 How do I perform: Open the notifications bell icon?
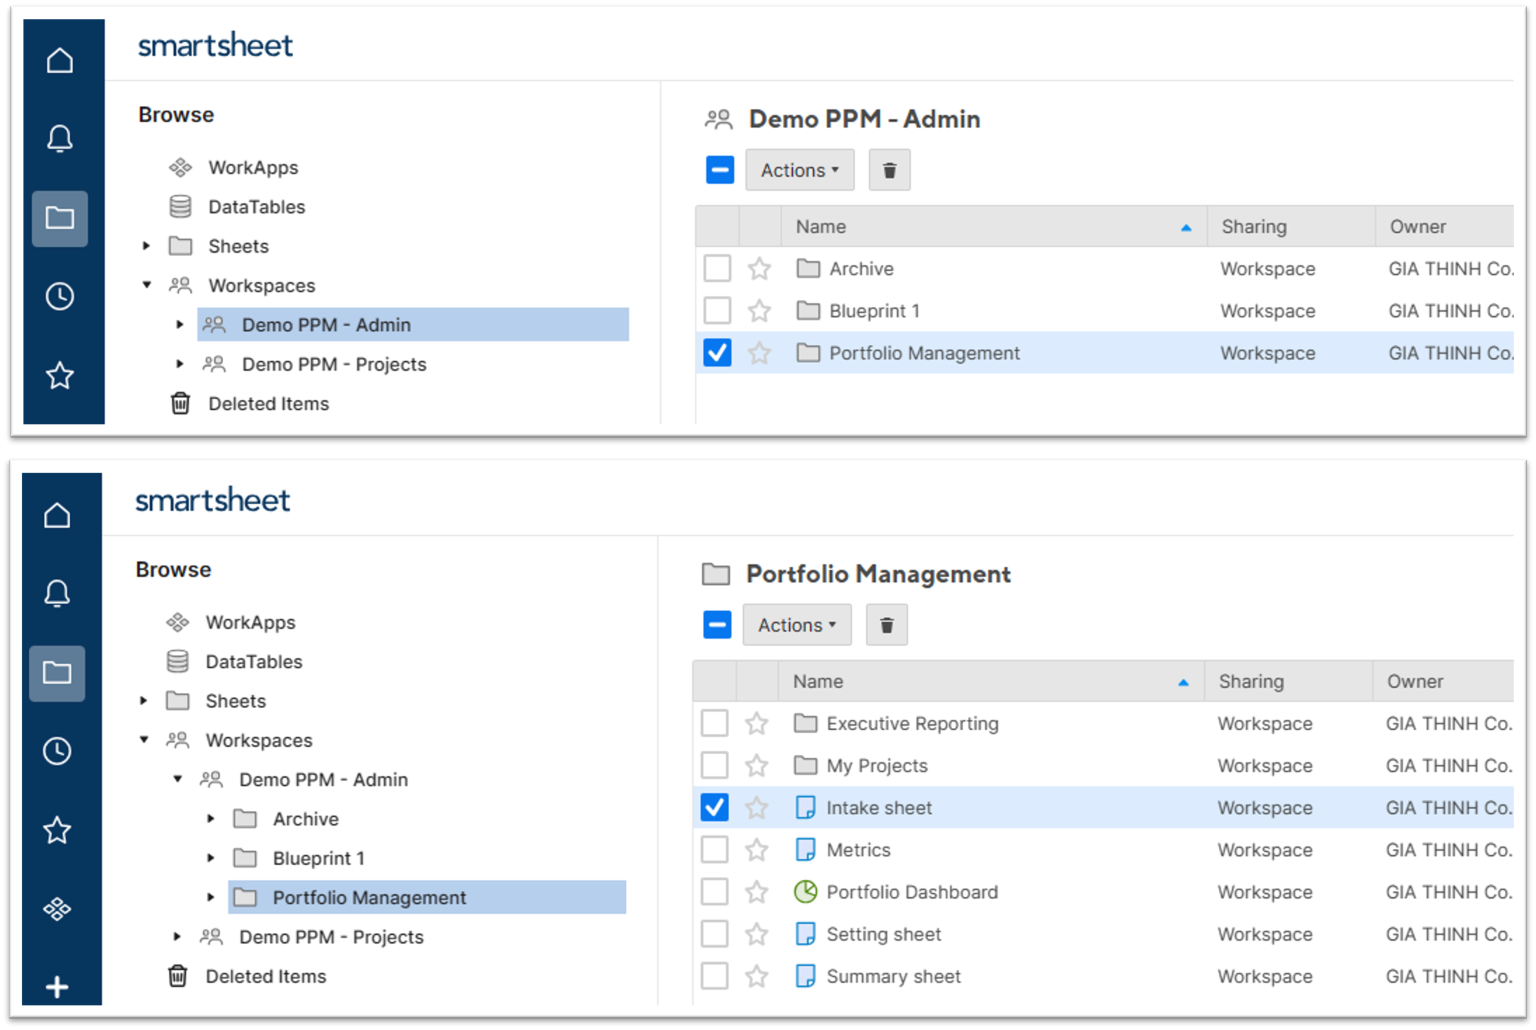point(57,592)
